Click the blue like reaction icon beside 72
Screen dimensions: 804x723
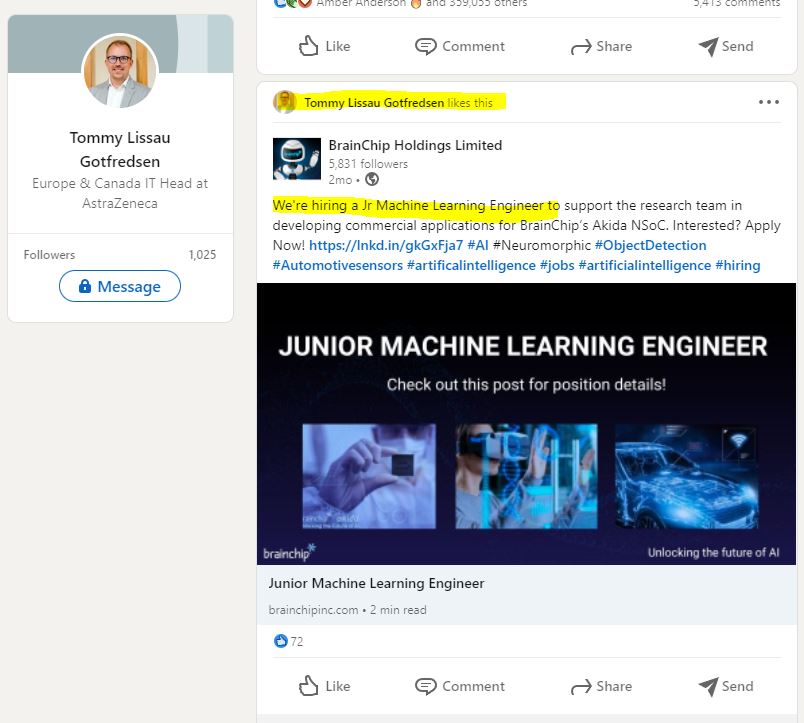pyautogui.click(x=280, y=641)
